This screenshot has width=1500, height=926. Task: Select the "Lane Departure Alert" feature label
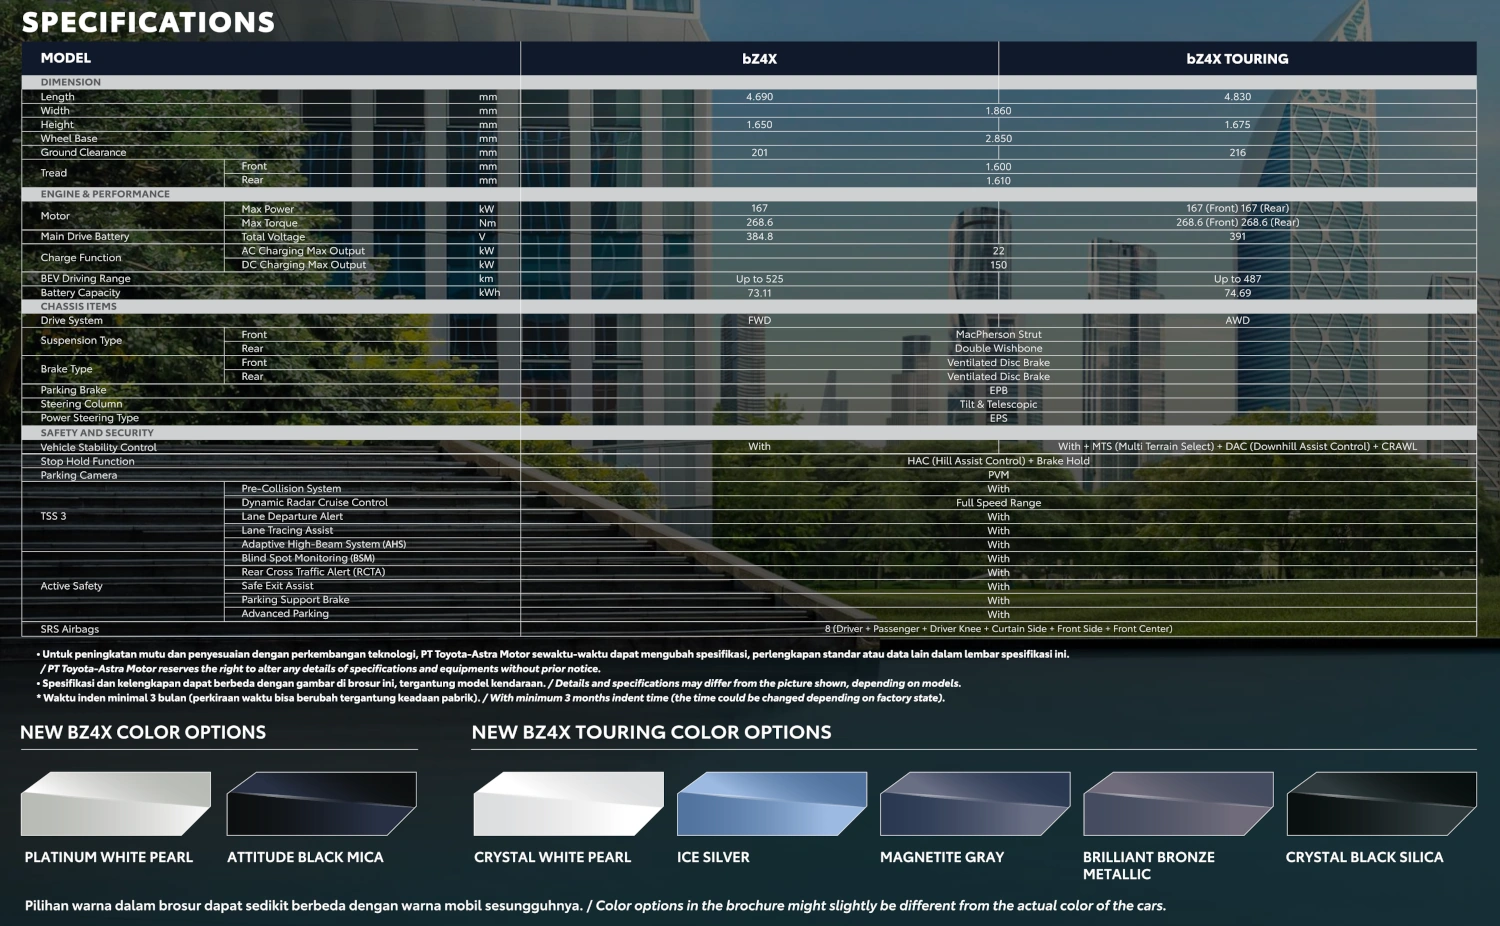pyautogui.click(x=292, y=517)
